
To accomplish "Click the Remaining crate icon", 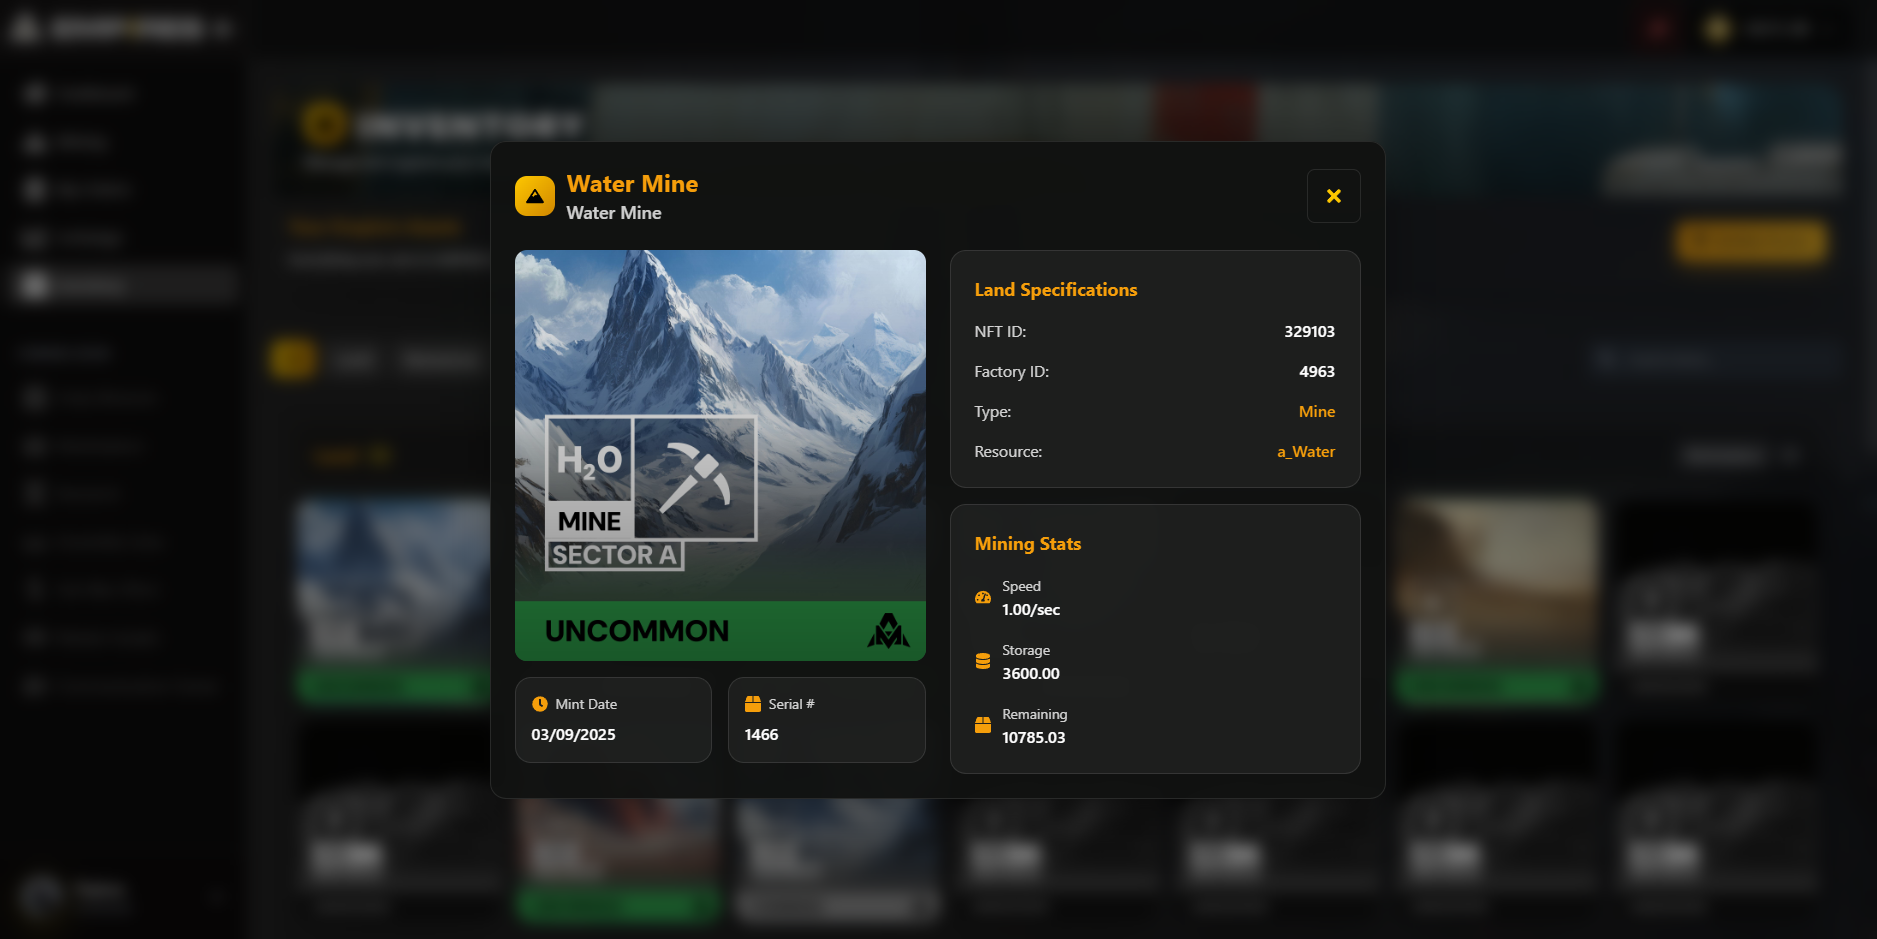I will [983, 726].
